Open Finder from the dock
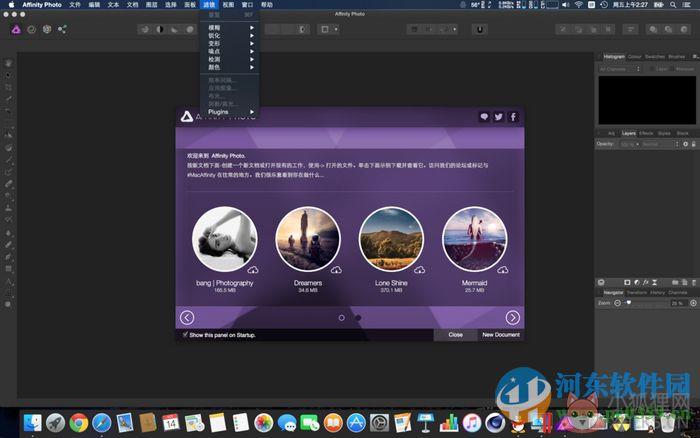Image resolution: width=700 pixels, height=438 pixels. click(x=33, y=423)
